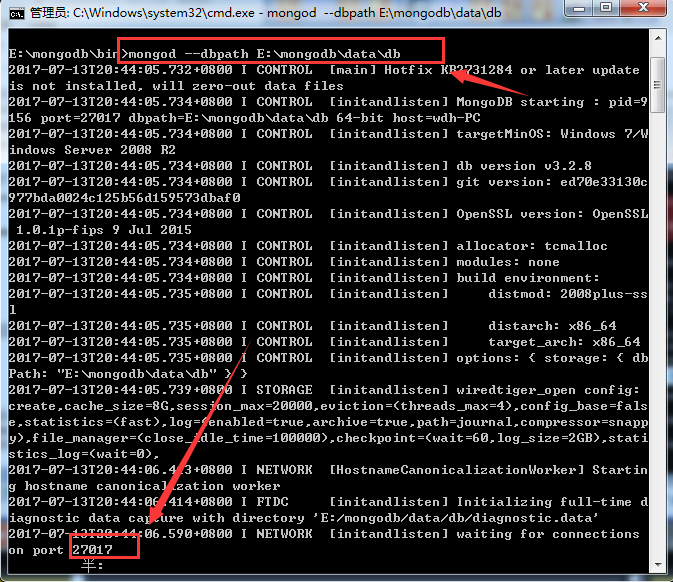Click 'targetMinOS: Windows 7/W' text
Image resolution: width=673 pixels, height=582 pixels.
pyautogui.click(x=552, y=134)
